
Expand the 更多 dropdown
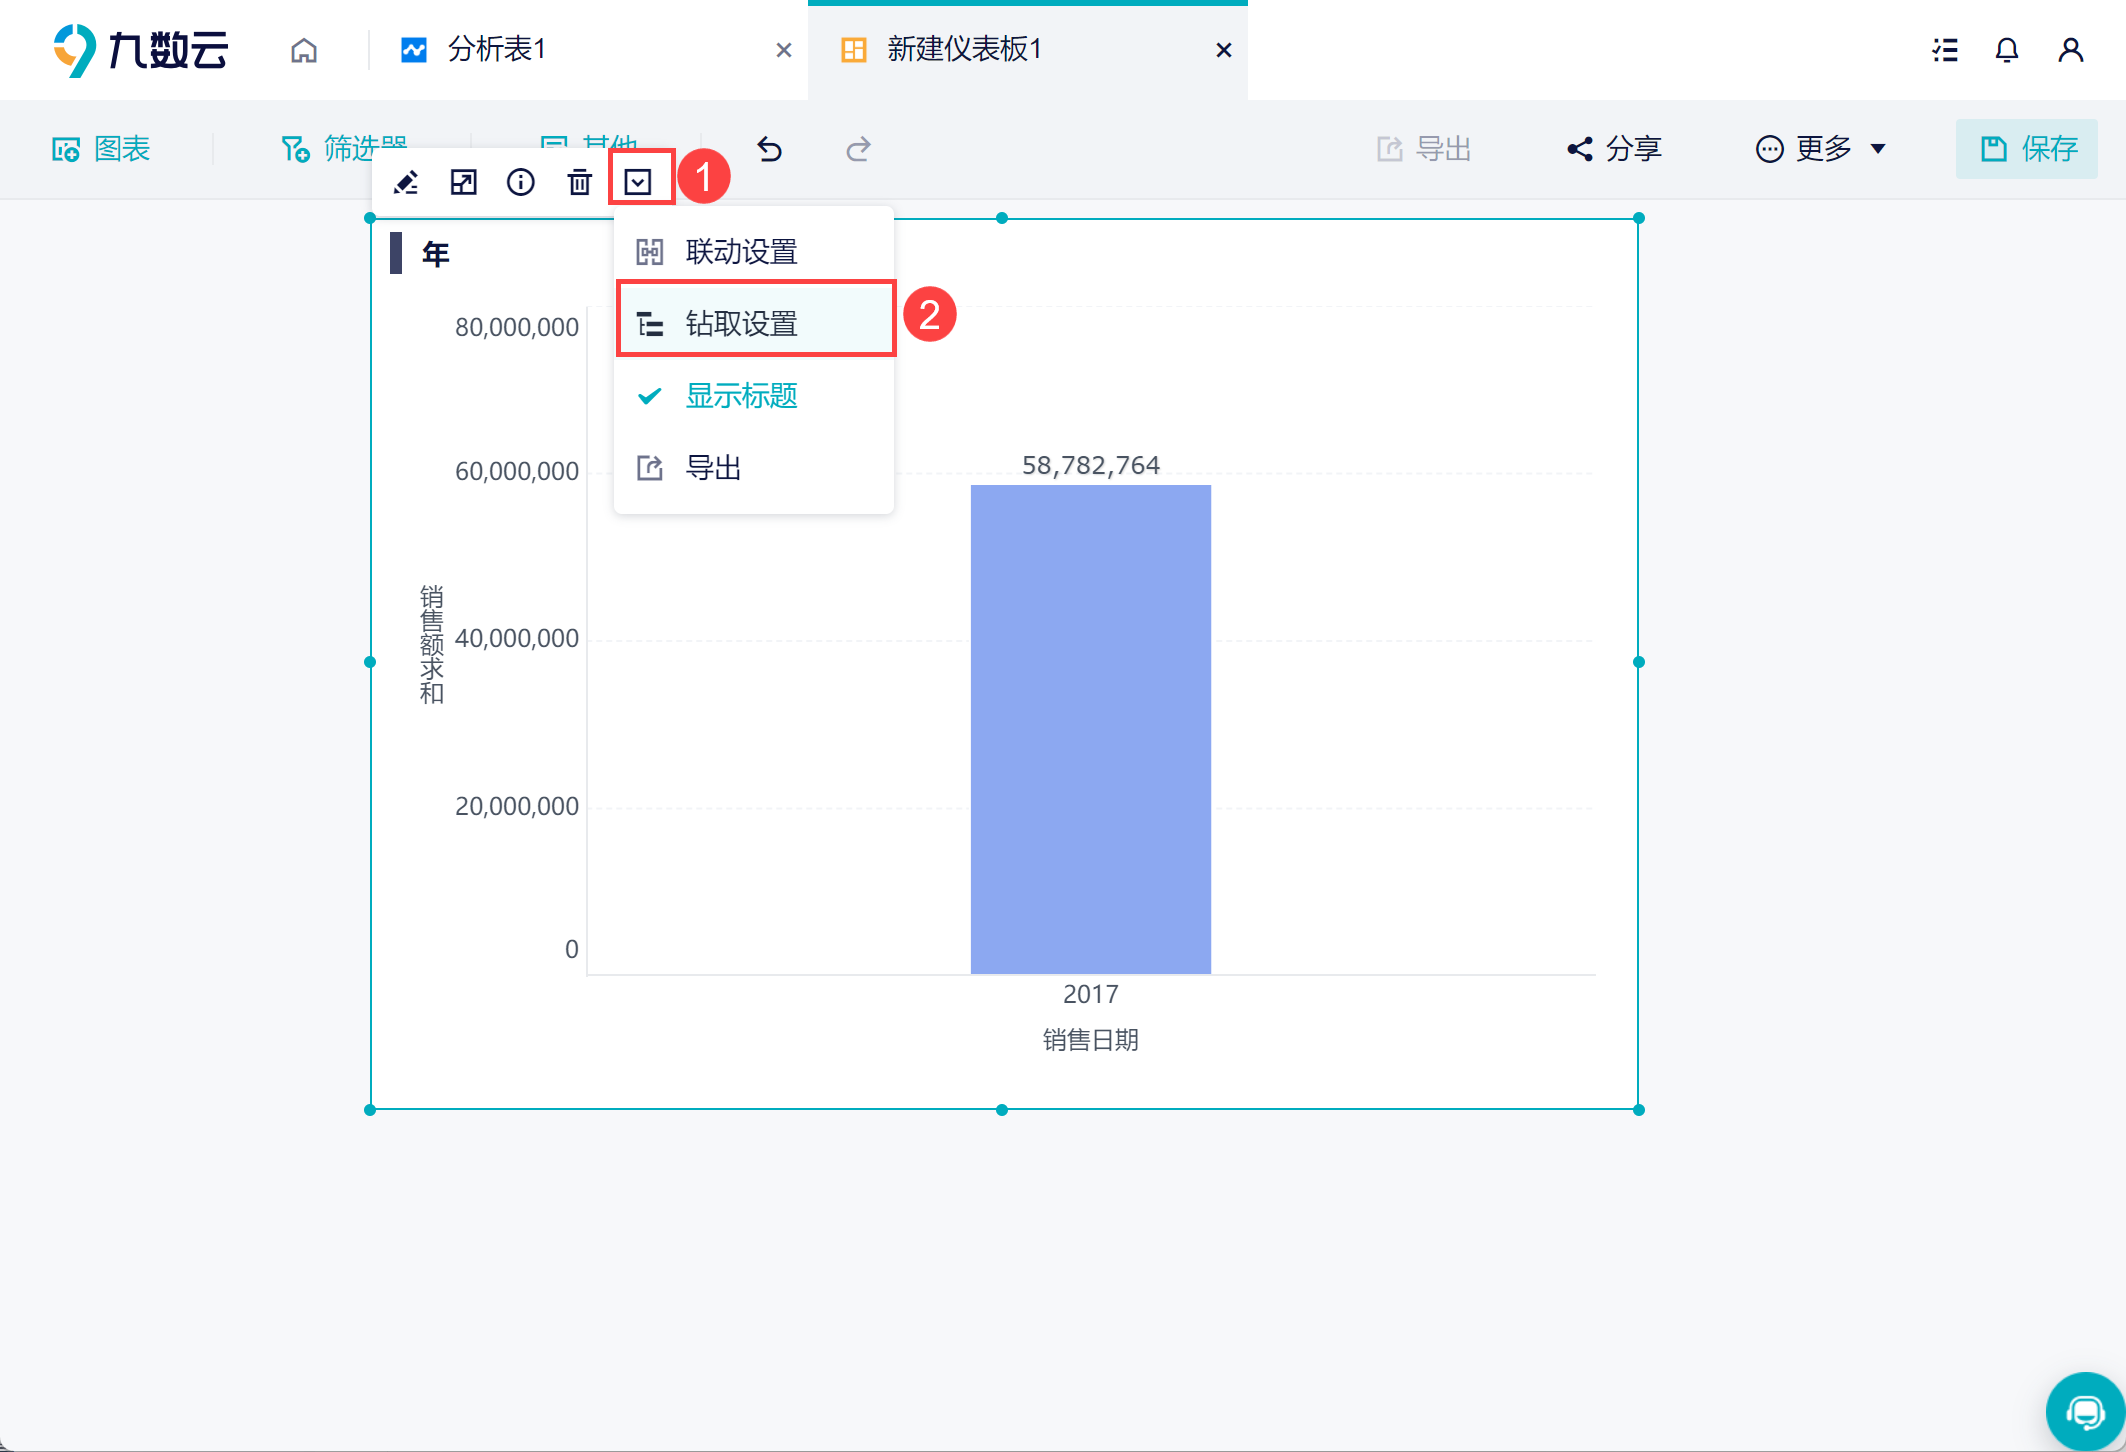(x=1822, y=149)
